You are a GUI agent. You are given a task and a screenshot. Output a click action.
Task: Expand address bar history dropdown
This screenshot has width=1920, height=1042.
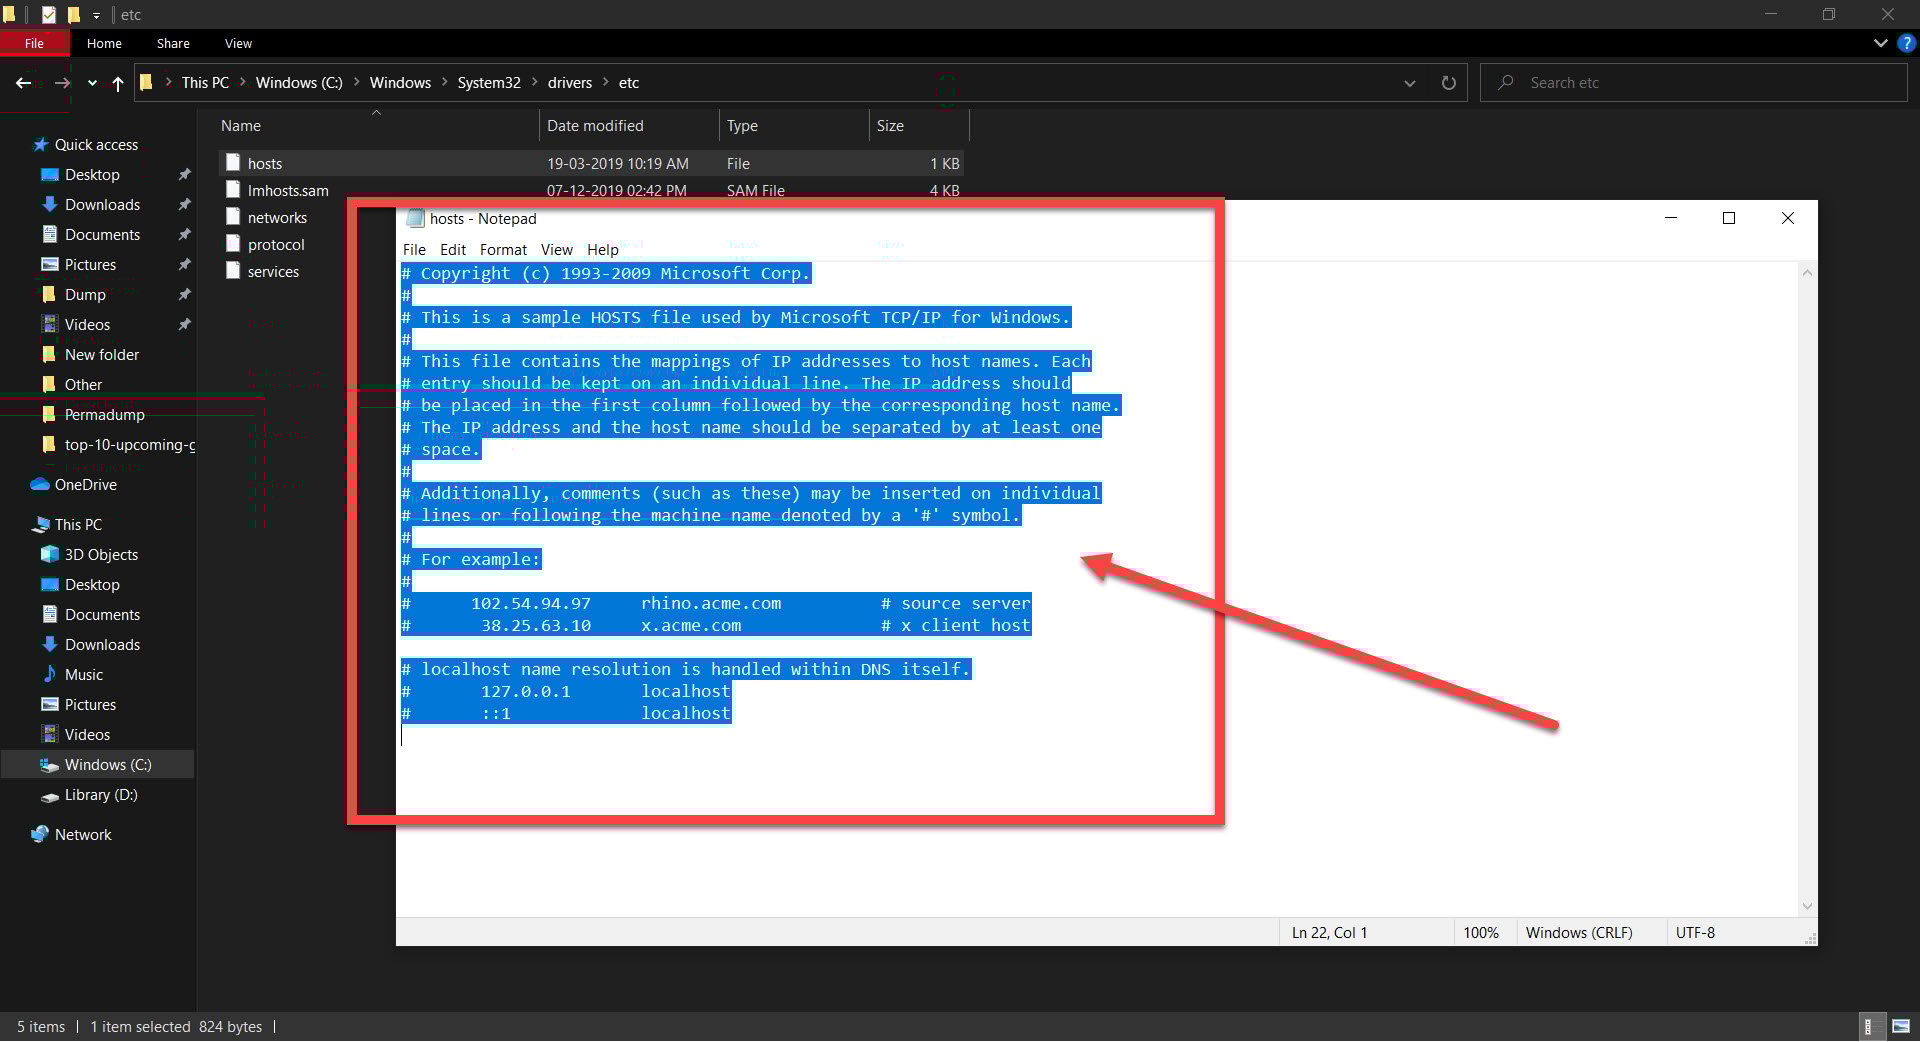(1410, 83)
